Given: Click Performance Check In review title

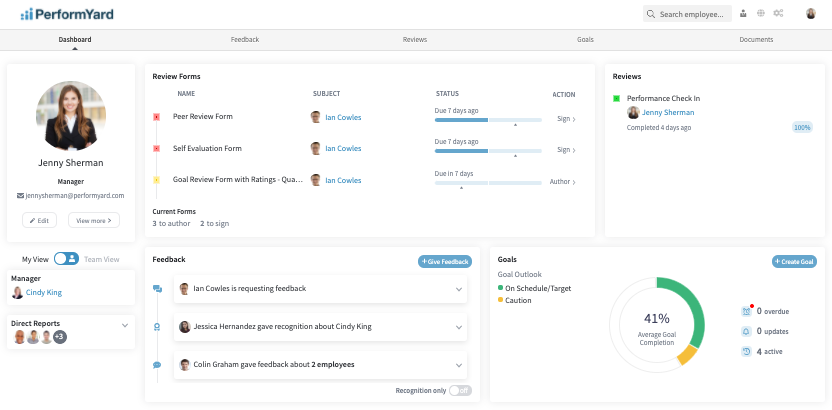Looking at the screenshot, I should coord(663,99).
